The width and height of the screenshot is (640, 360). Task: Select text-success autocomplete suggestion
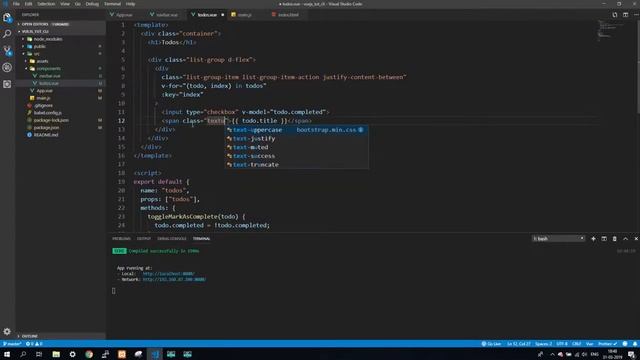pyautogui.click(x=297, y=156)
